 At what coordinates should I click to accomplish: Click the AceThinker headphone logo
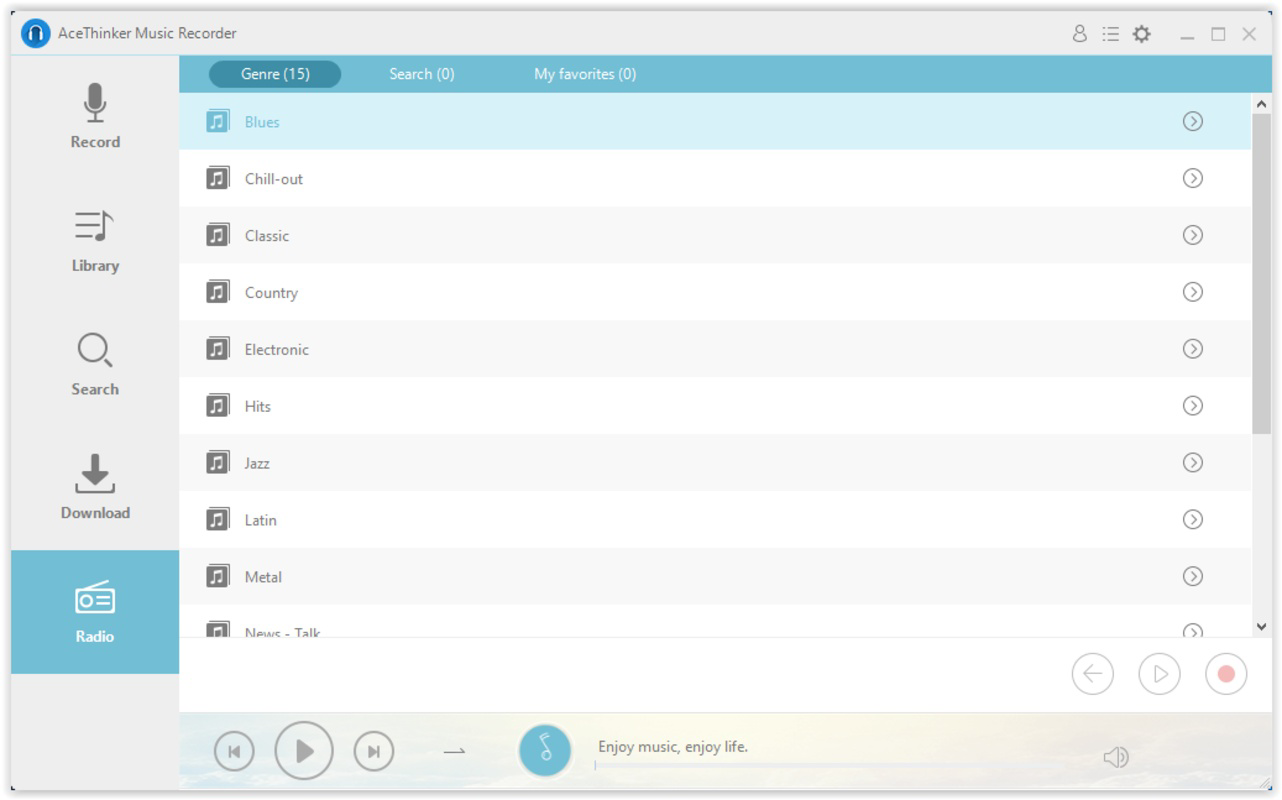pos(35,33)
